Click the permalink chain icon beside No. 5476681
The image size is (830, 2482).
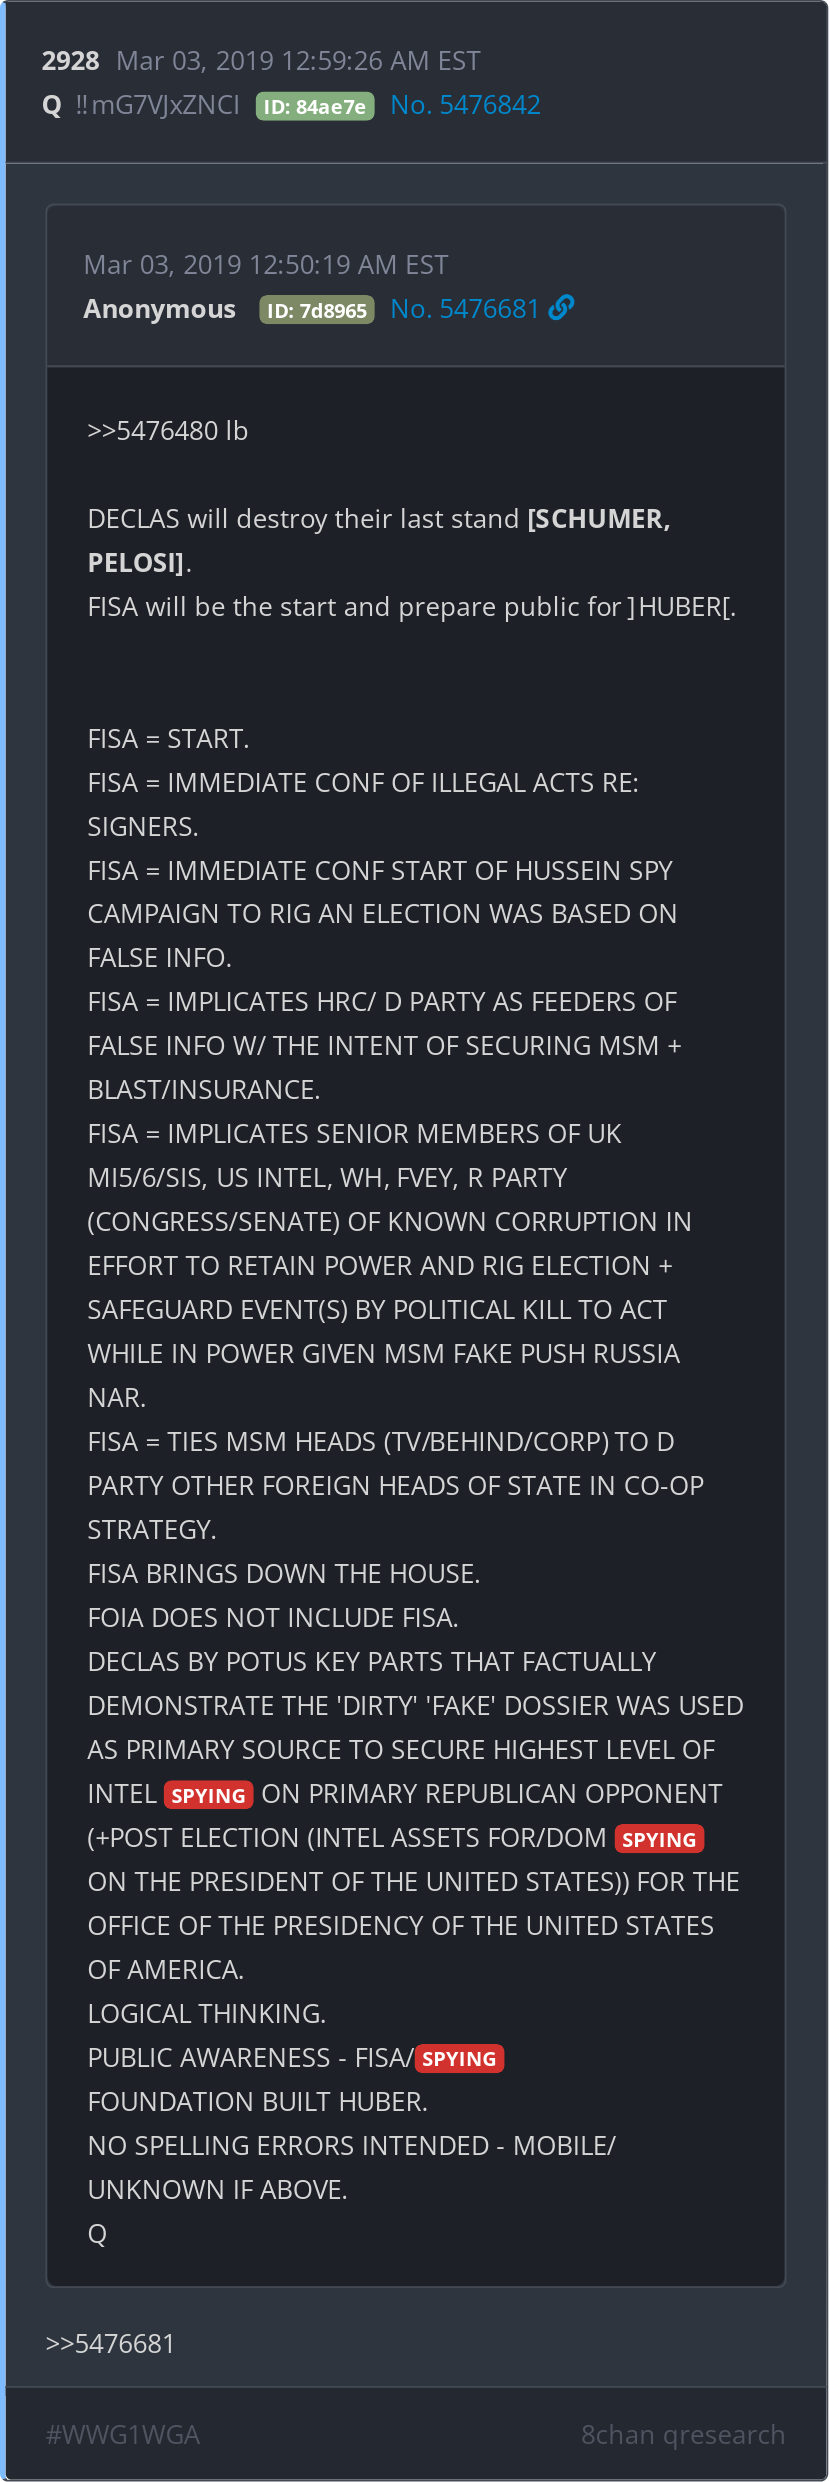pos(562,308)
